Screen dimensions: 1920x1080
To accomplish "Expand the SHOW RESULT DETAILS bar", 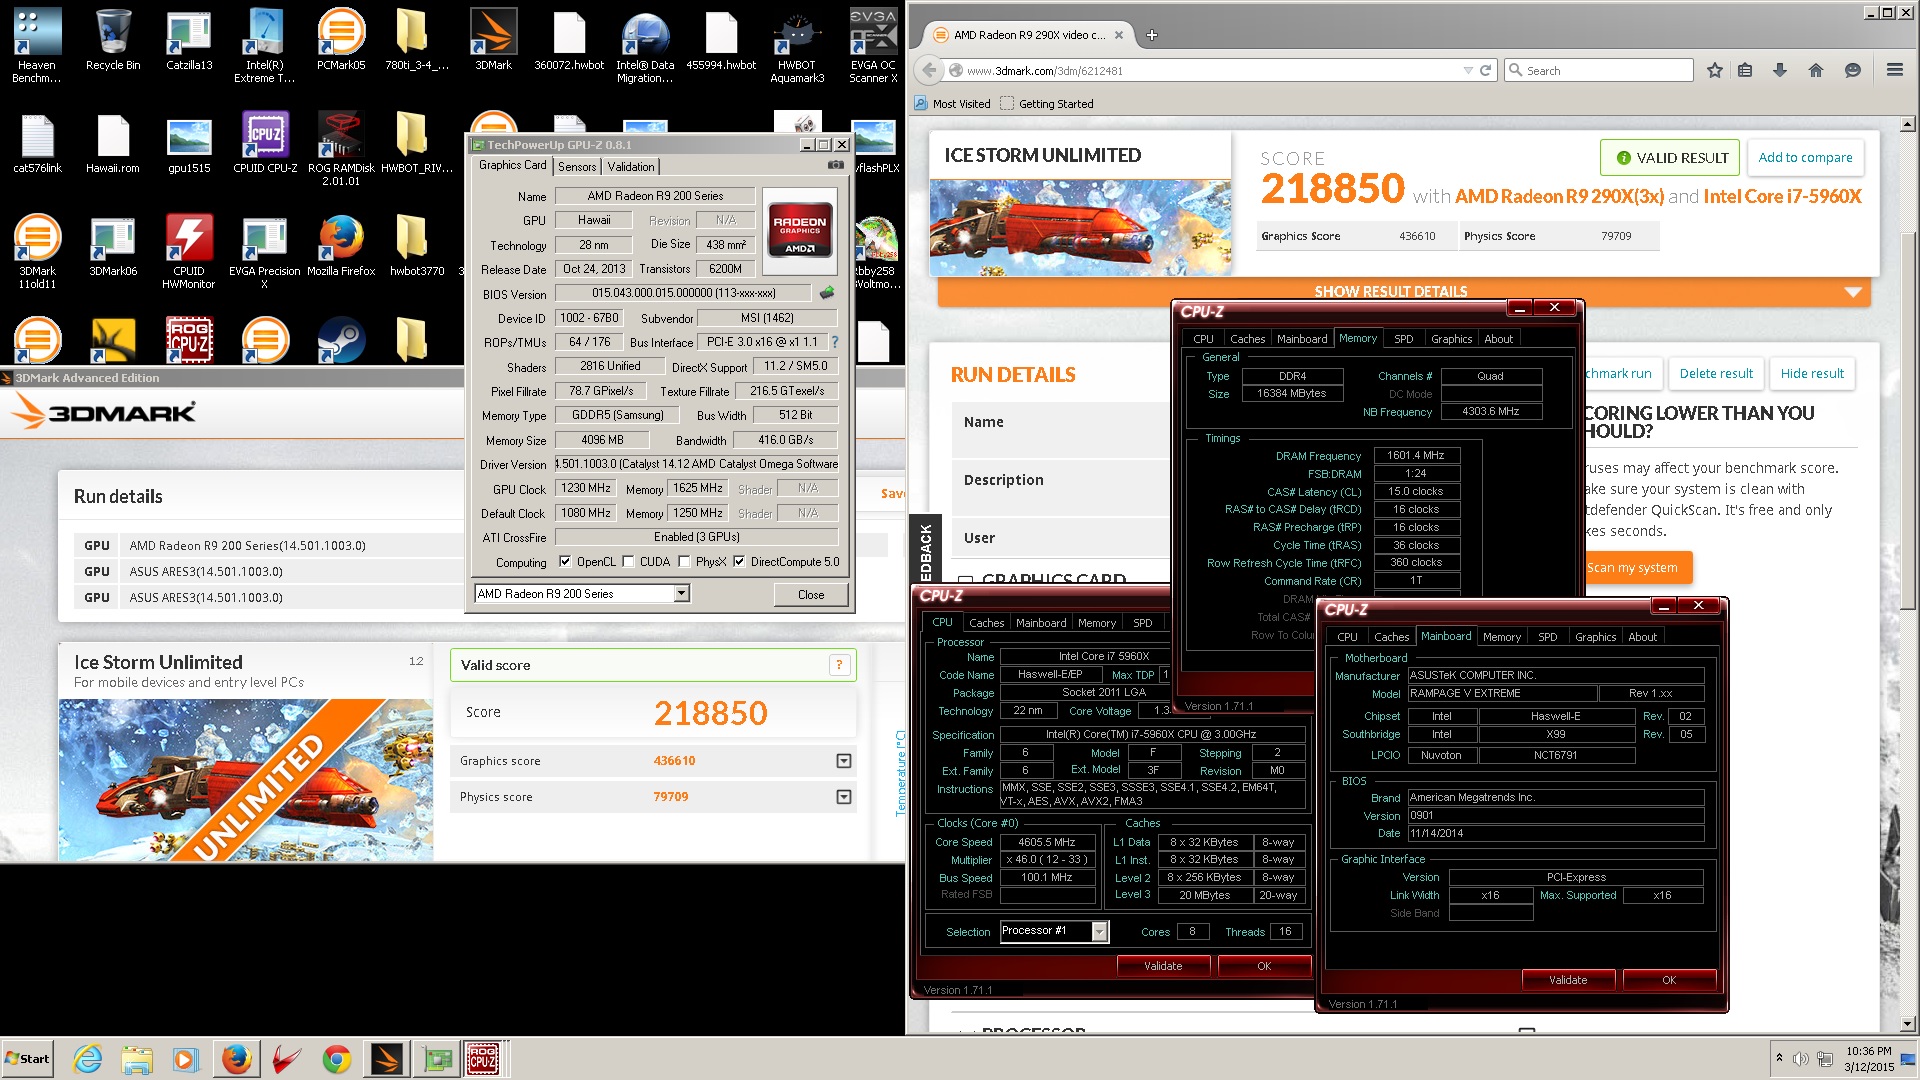I will point(1404,292).
